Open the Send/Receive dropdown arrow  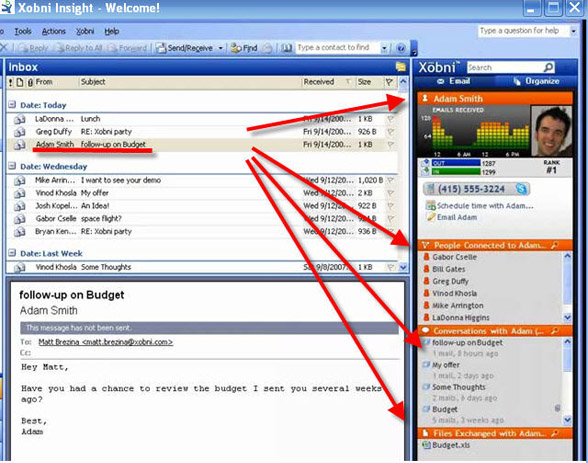pos(220,48)
